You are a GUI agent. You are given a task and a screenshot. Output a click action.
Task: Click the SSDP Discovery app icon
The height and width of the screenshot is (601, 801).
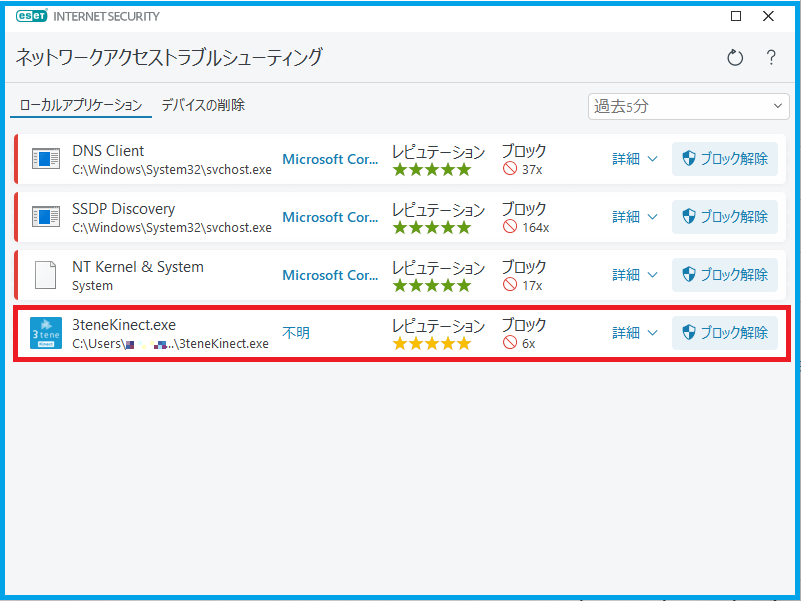[x=45, y=217]
